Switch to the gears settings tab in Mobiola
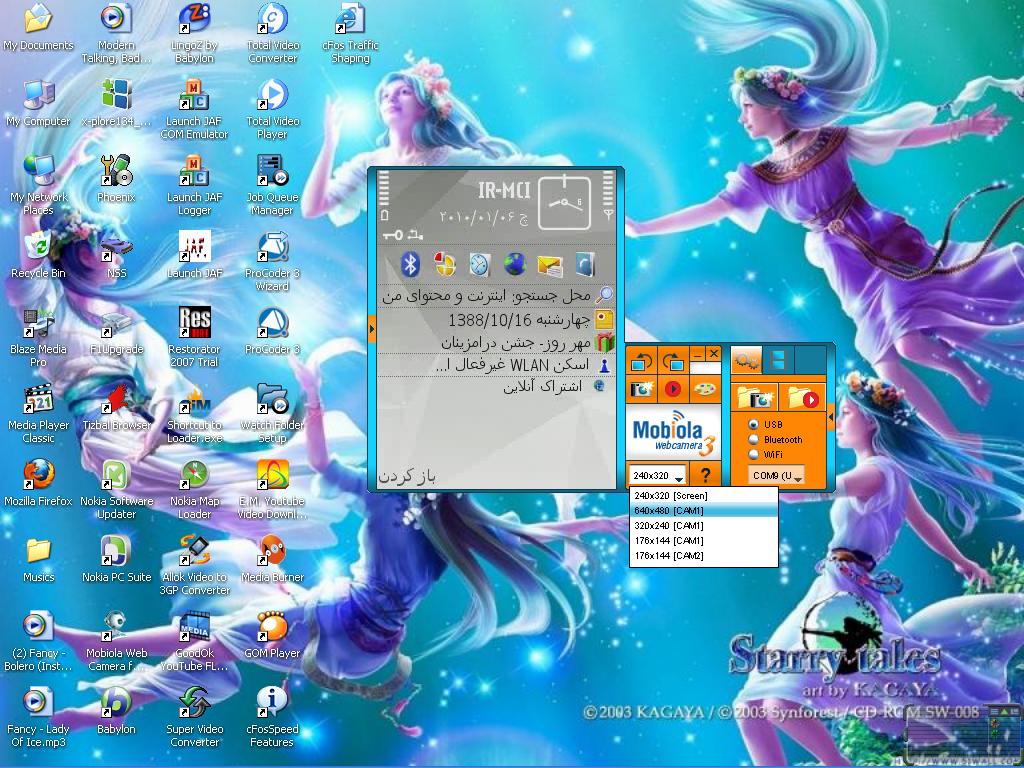The image size is (1024, 768). 746,360
